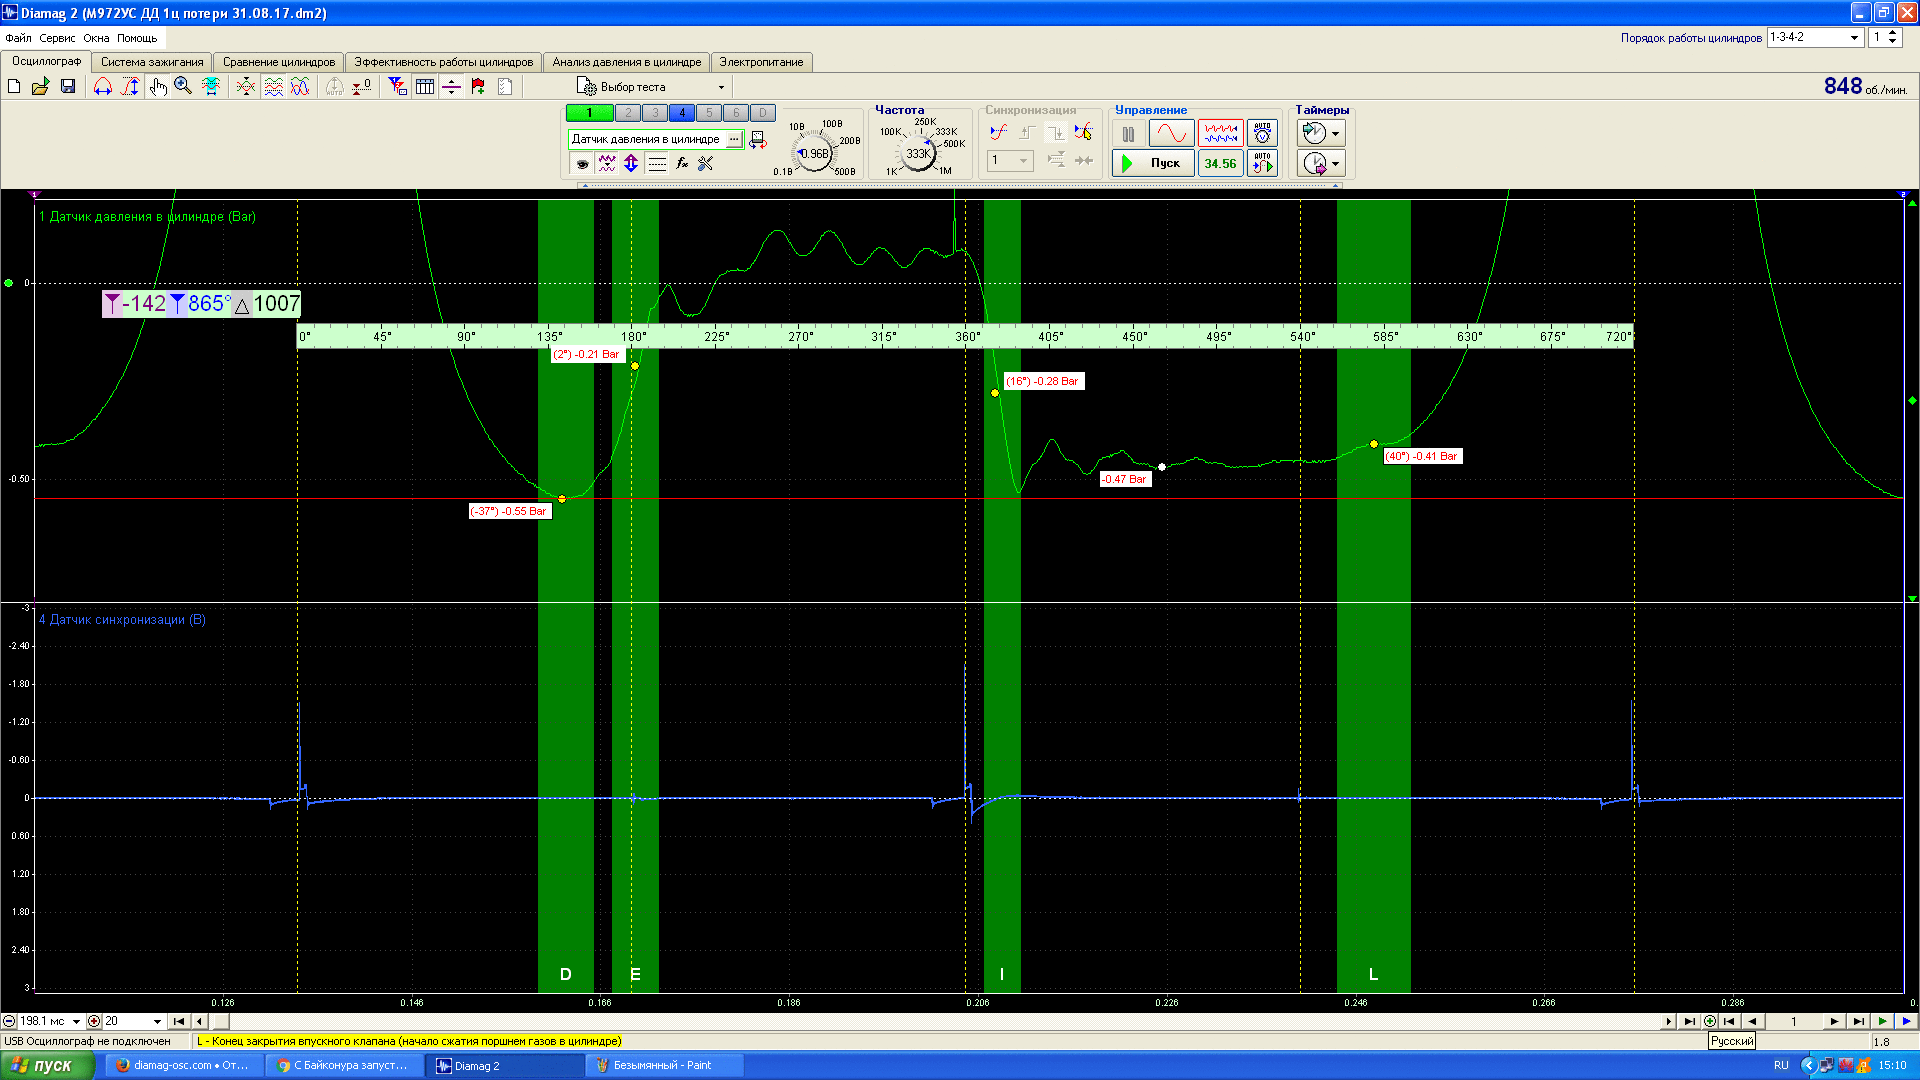Click the ellipsis button beside sensor name

[x=734, y=139]
